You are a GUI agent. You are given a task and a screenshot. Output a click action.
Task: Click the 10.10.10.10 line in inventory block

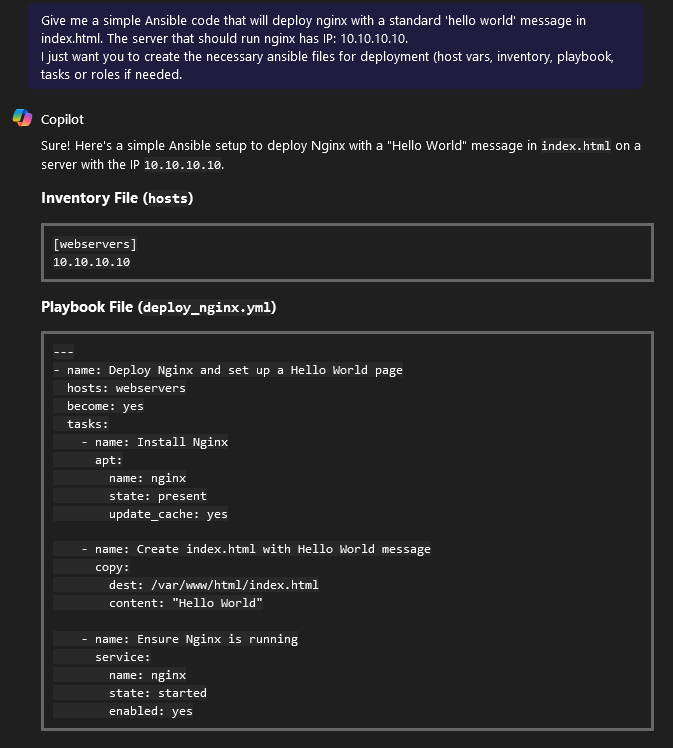[92, 262]
